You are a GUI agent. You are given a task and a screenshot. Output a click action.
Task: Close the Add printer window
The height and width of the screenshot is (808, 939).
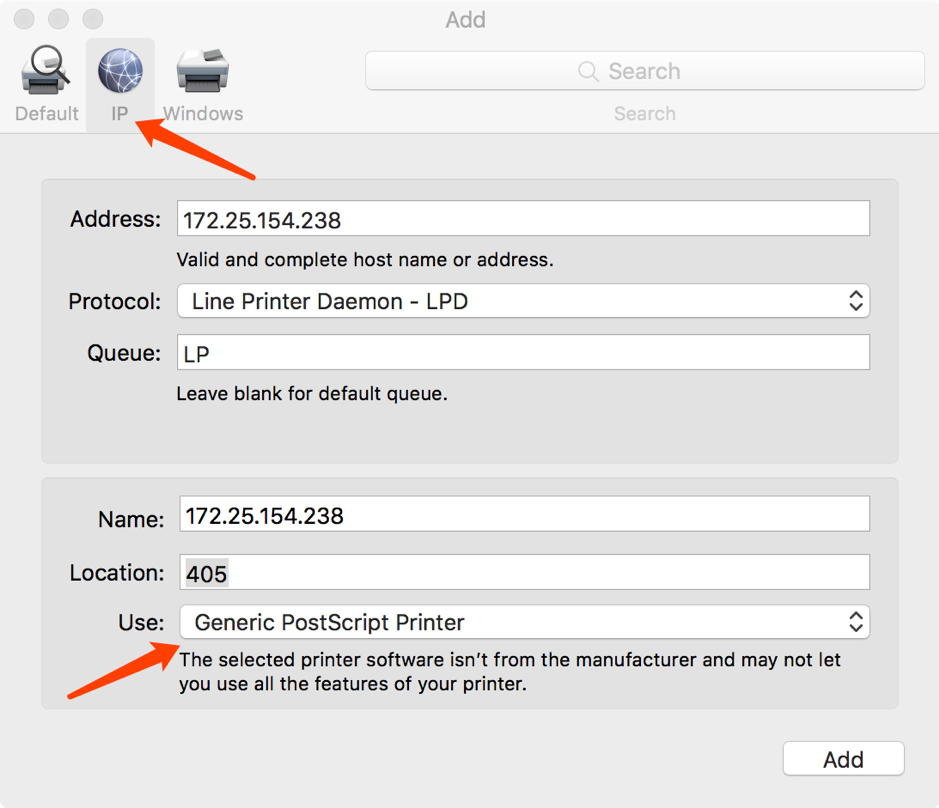[24, 19]
